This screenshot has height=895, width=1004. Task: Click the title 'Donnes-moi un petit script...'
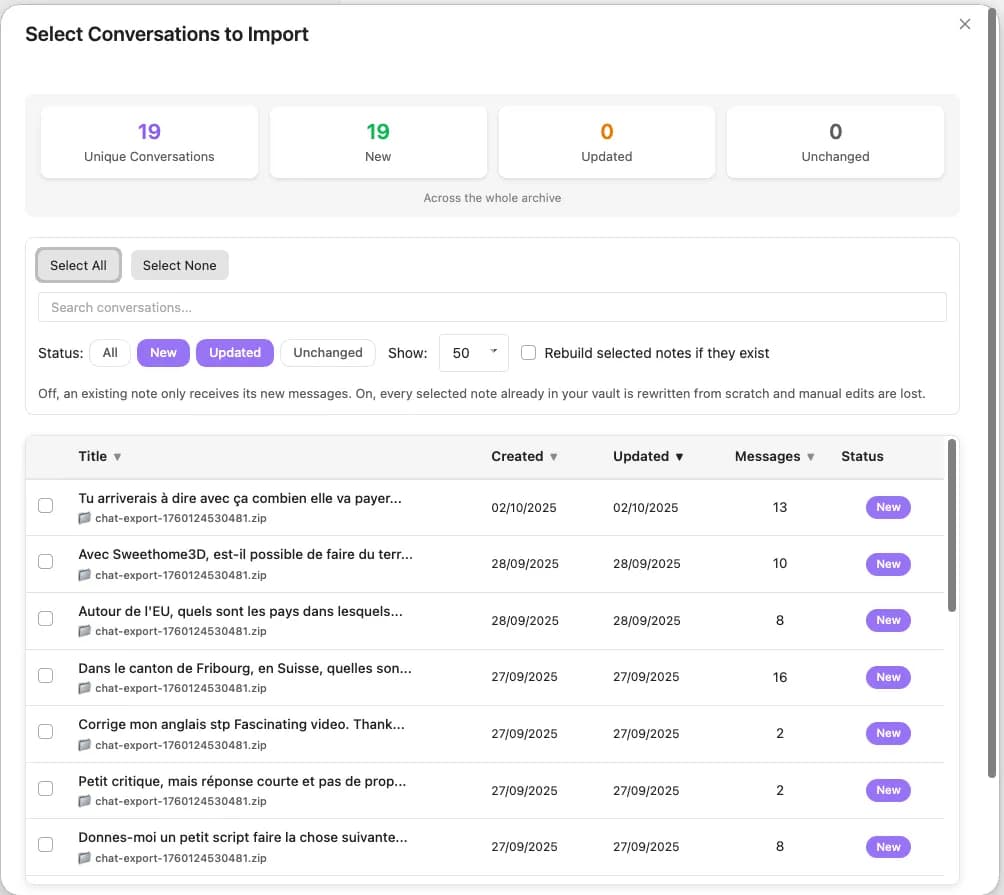(x=243, y=837)
